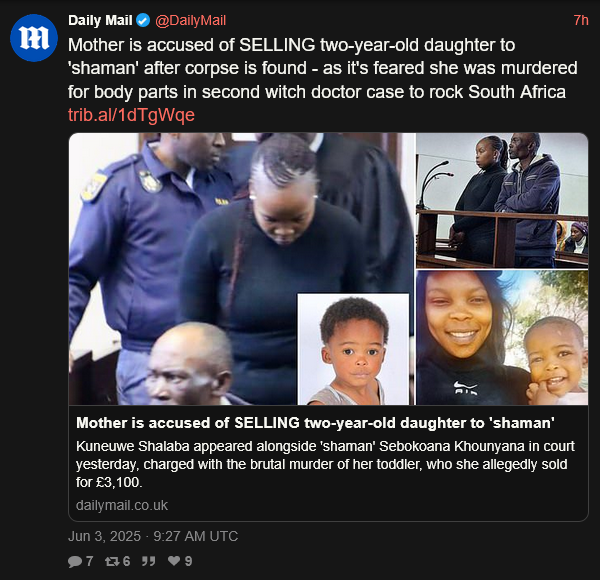Click the 7h timestamp link
The image size is (600, 580).
tap(581, 20)
